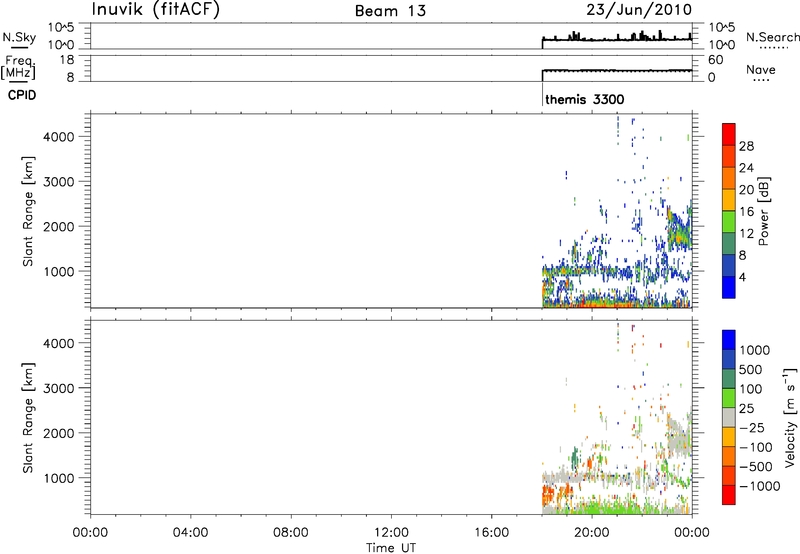
Task: Click the 'Beam 13' heading
Action: point(390,11)
